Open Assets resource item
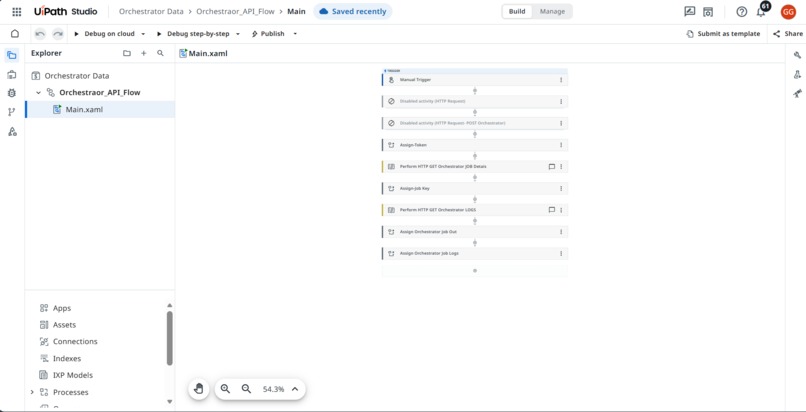The height and width of the screenshot is (412, 806). (x=64, y=325)
